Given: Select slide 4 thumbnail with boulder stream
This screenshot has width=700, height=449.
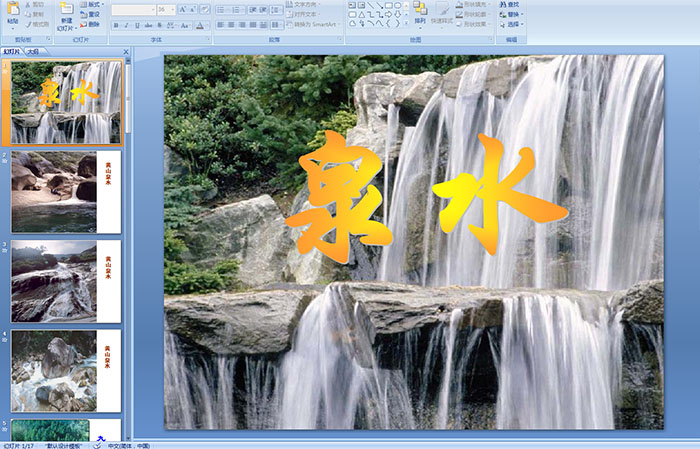Looking at the screenshot, I should coord(66,371).
